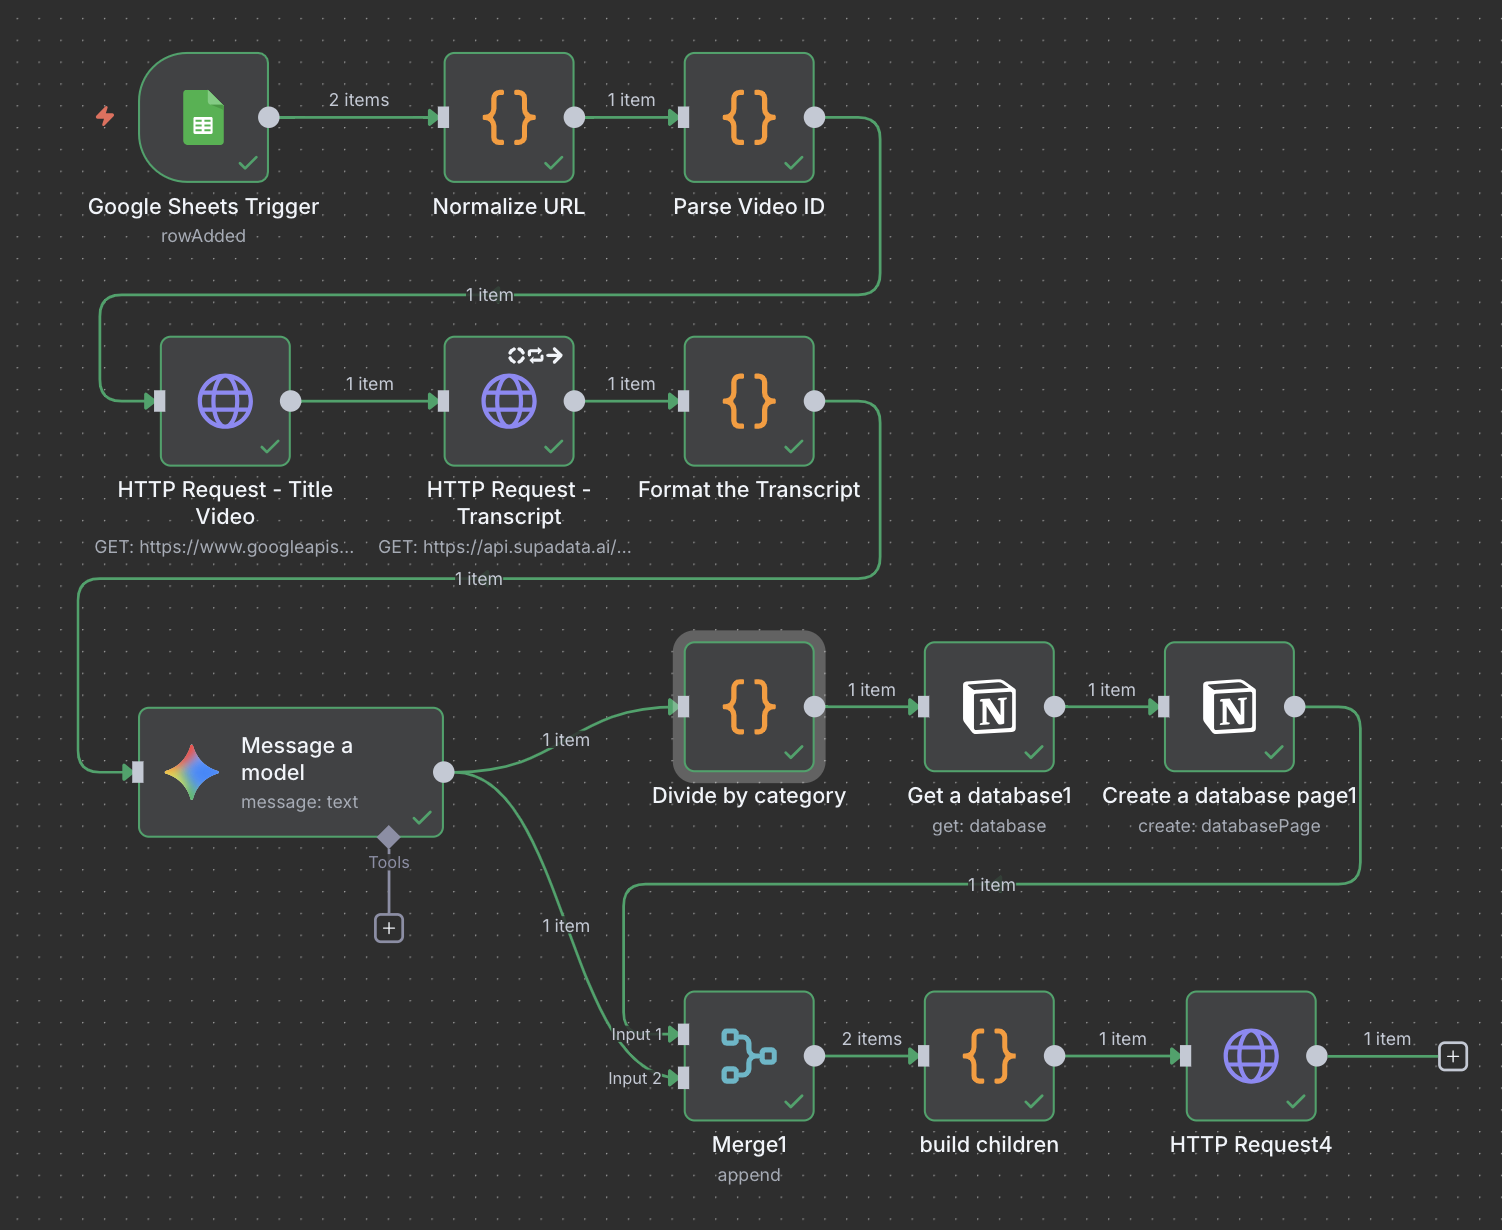The height and width of the screenshot is (1230, 1502).
Task: Click the 'Google Sheets Trigger' node label
Action: pos(203,207)
